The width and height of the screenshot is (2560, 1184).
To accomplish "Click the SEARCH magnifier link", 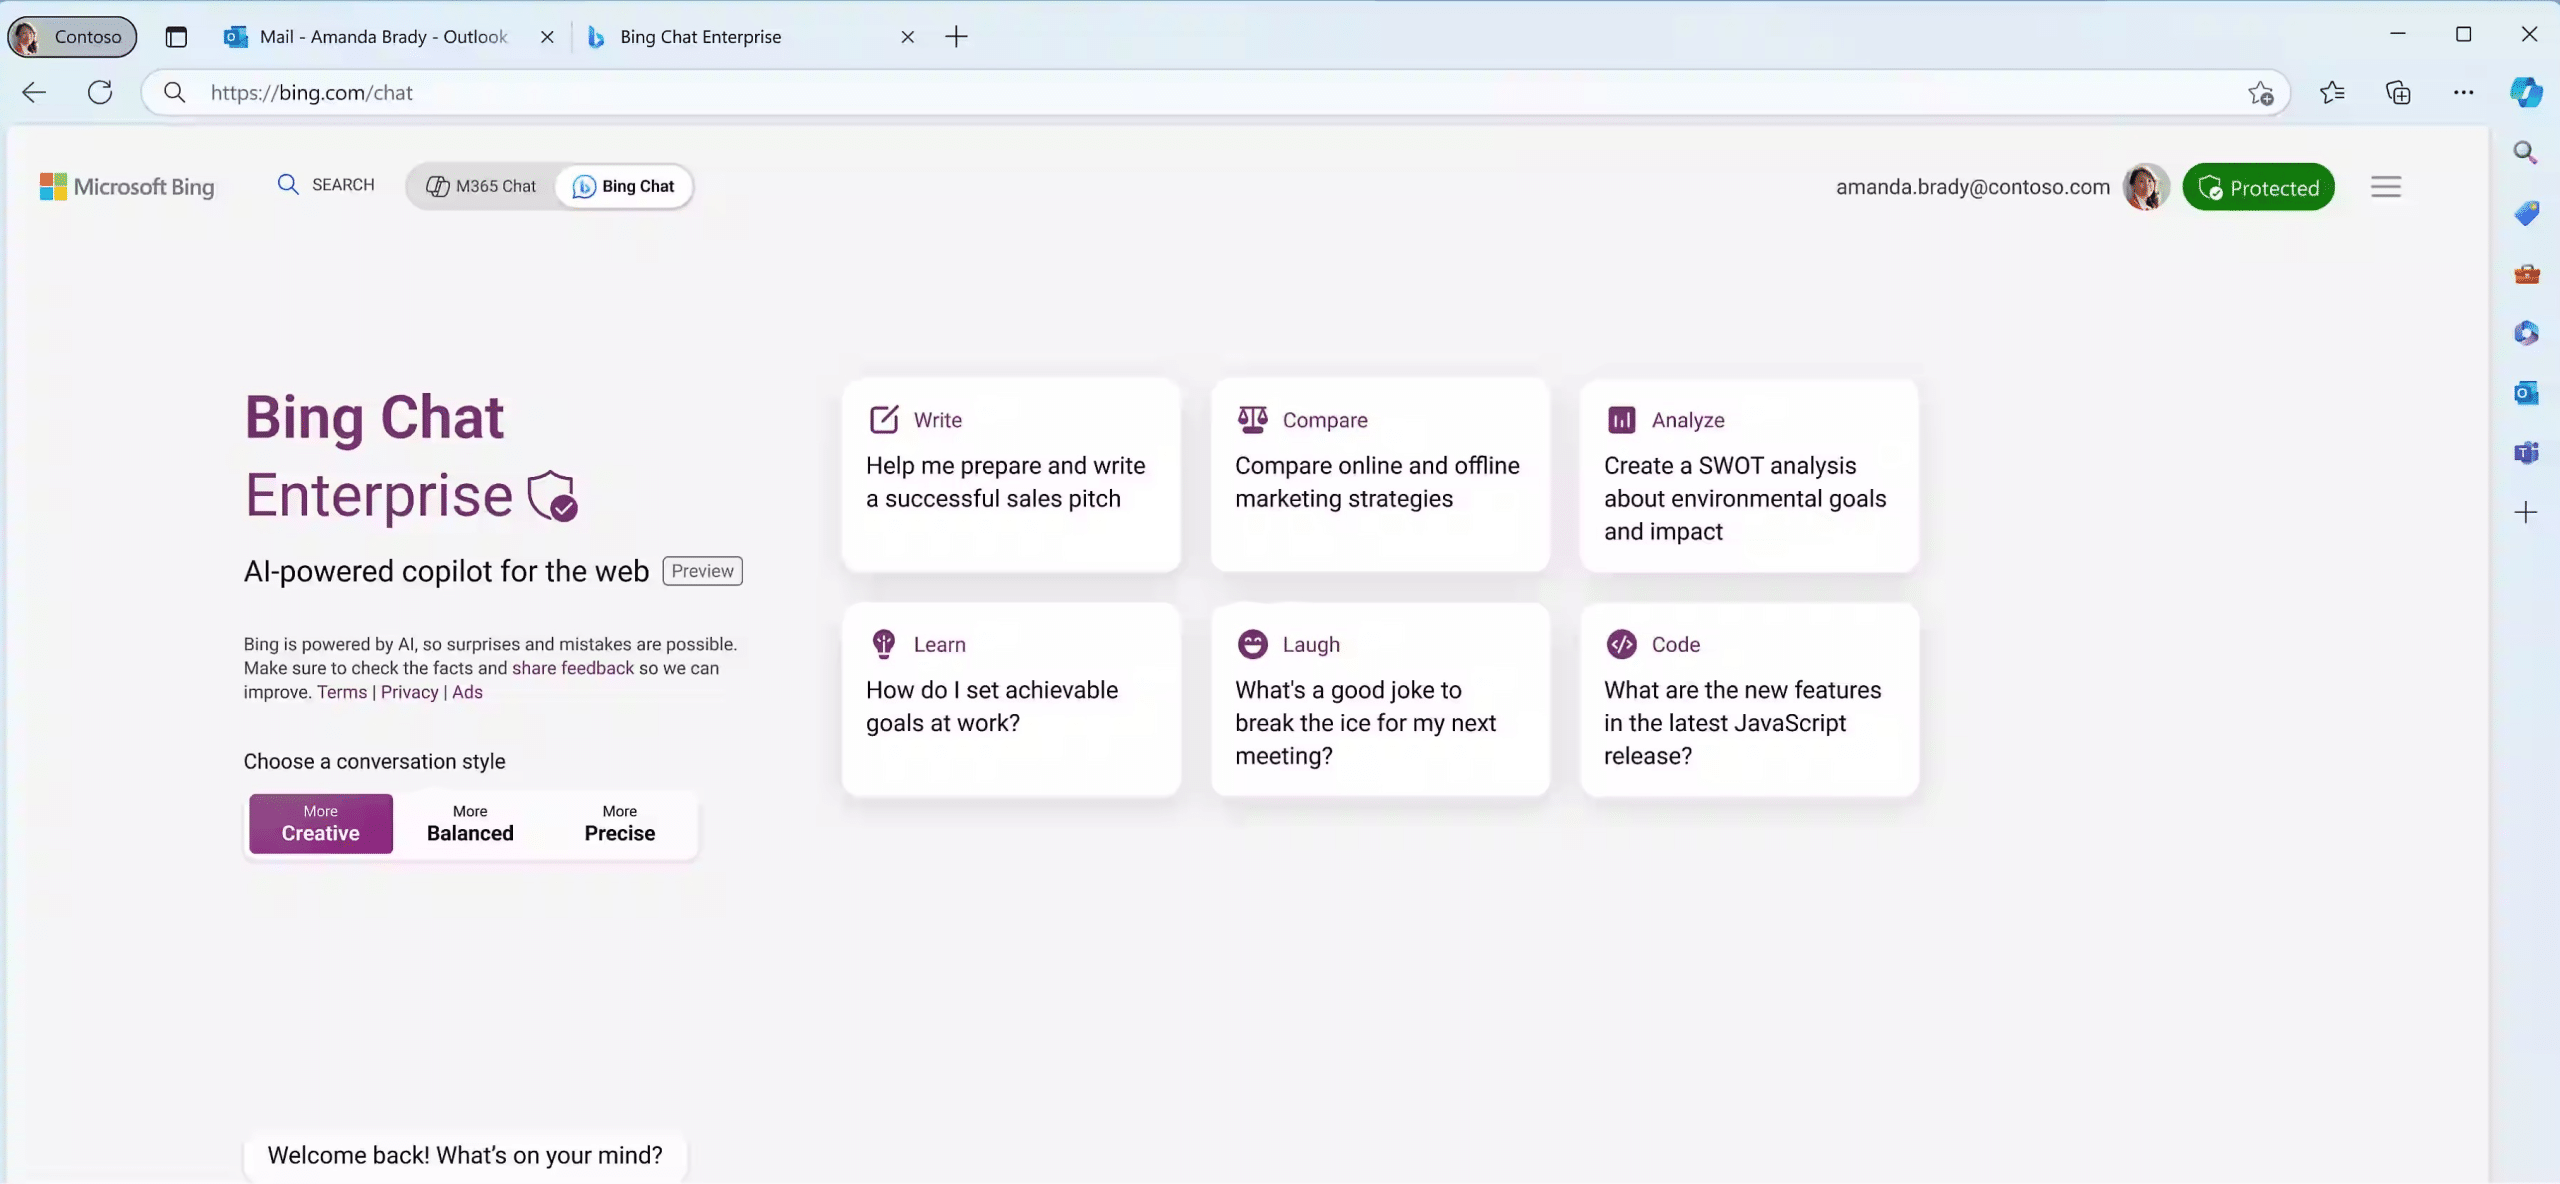I will tap(326, 185).
